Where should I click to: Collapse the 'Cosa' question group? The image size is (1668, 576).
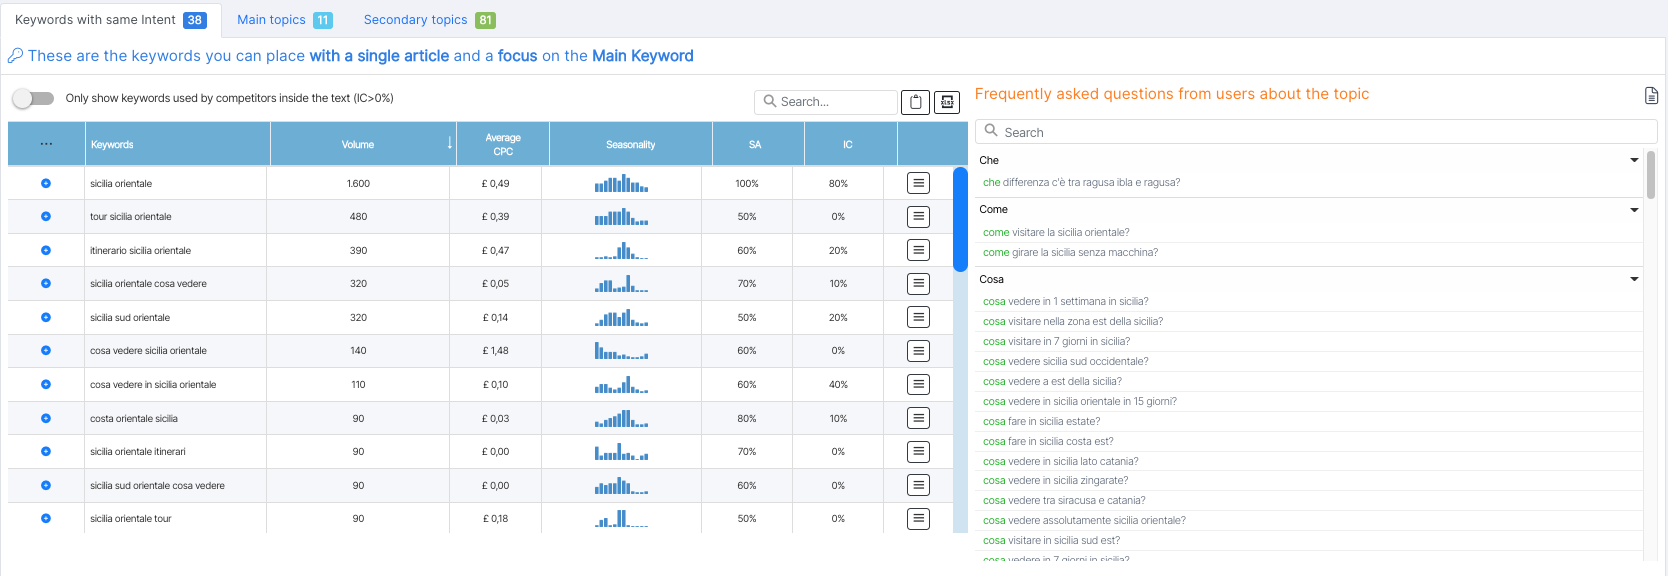1634,279
